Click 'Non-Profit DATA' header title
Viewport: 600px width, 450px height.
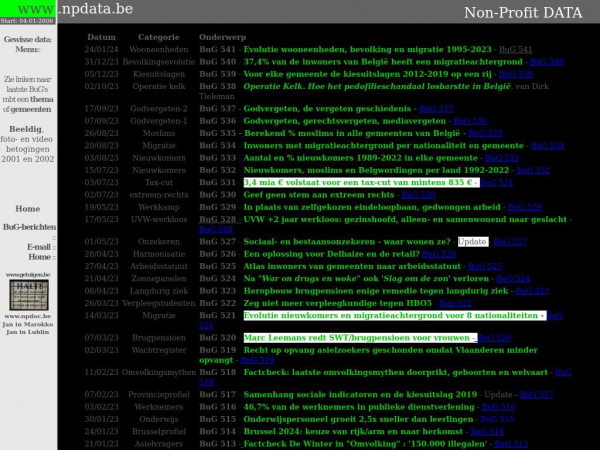click(x=523, y=13)
